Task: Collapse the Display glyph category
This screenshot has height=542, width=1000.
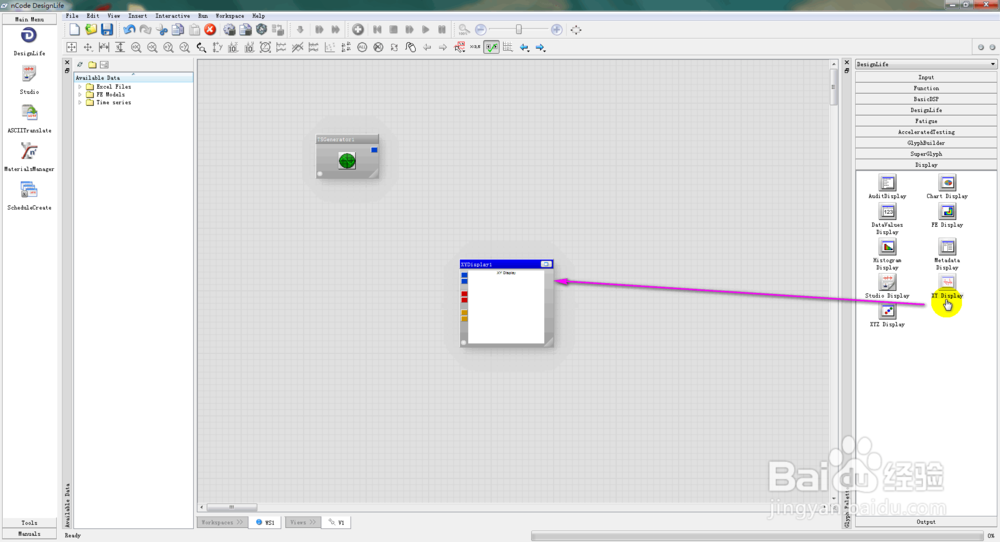Action: (x=926, y=165)
